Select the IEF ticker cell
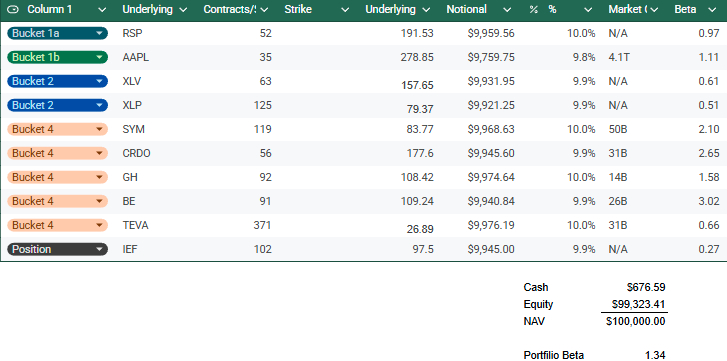 tap(130, 249)
